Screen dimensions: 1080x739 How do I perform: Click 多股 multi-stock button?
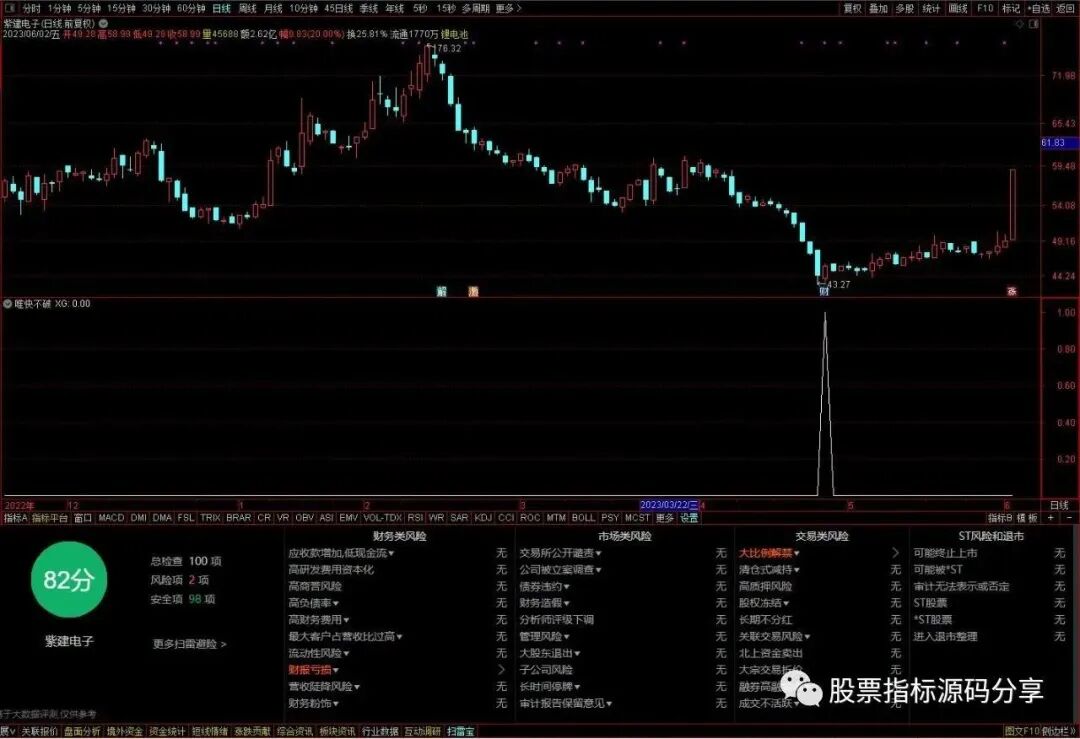pos(904,8)
